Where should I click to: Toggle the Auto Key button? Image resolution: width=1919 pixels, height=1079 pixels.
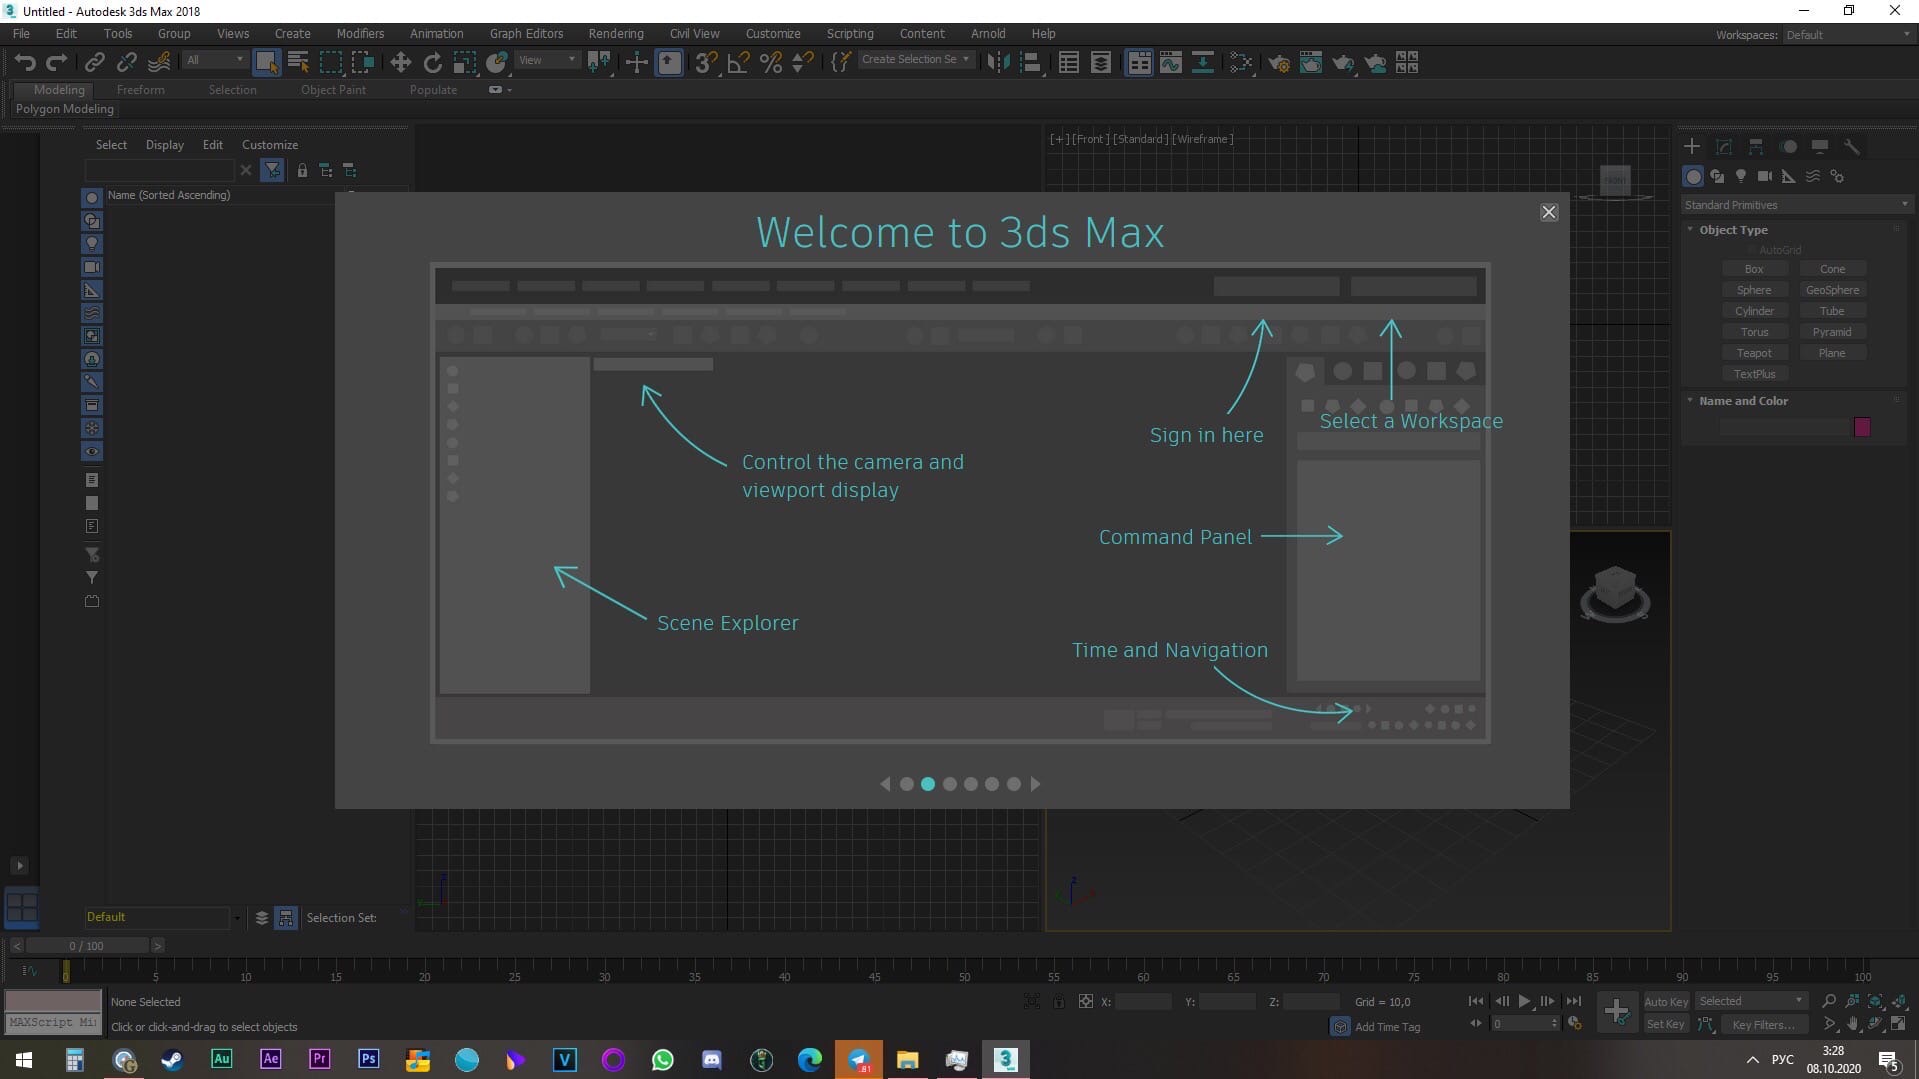pyautogui.click(x=1665, y=1002)
